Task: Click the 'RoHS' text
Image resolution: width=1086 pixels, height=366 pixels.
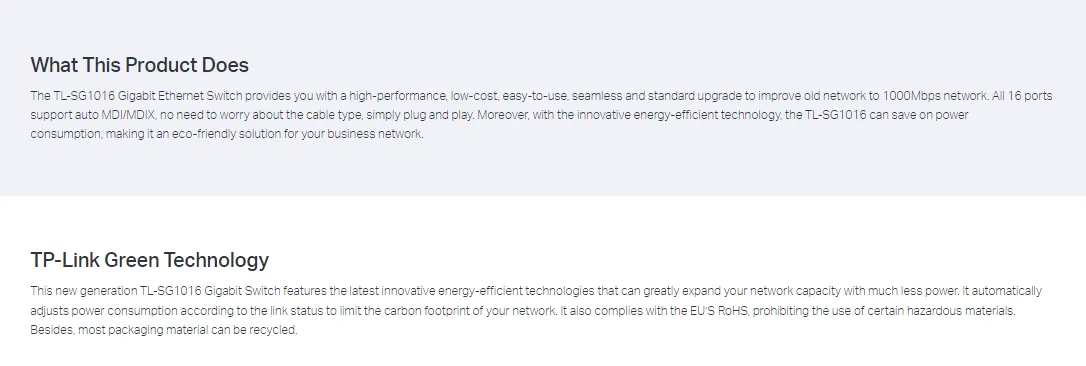Action: (733, 311)
